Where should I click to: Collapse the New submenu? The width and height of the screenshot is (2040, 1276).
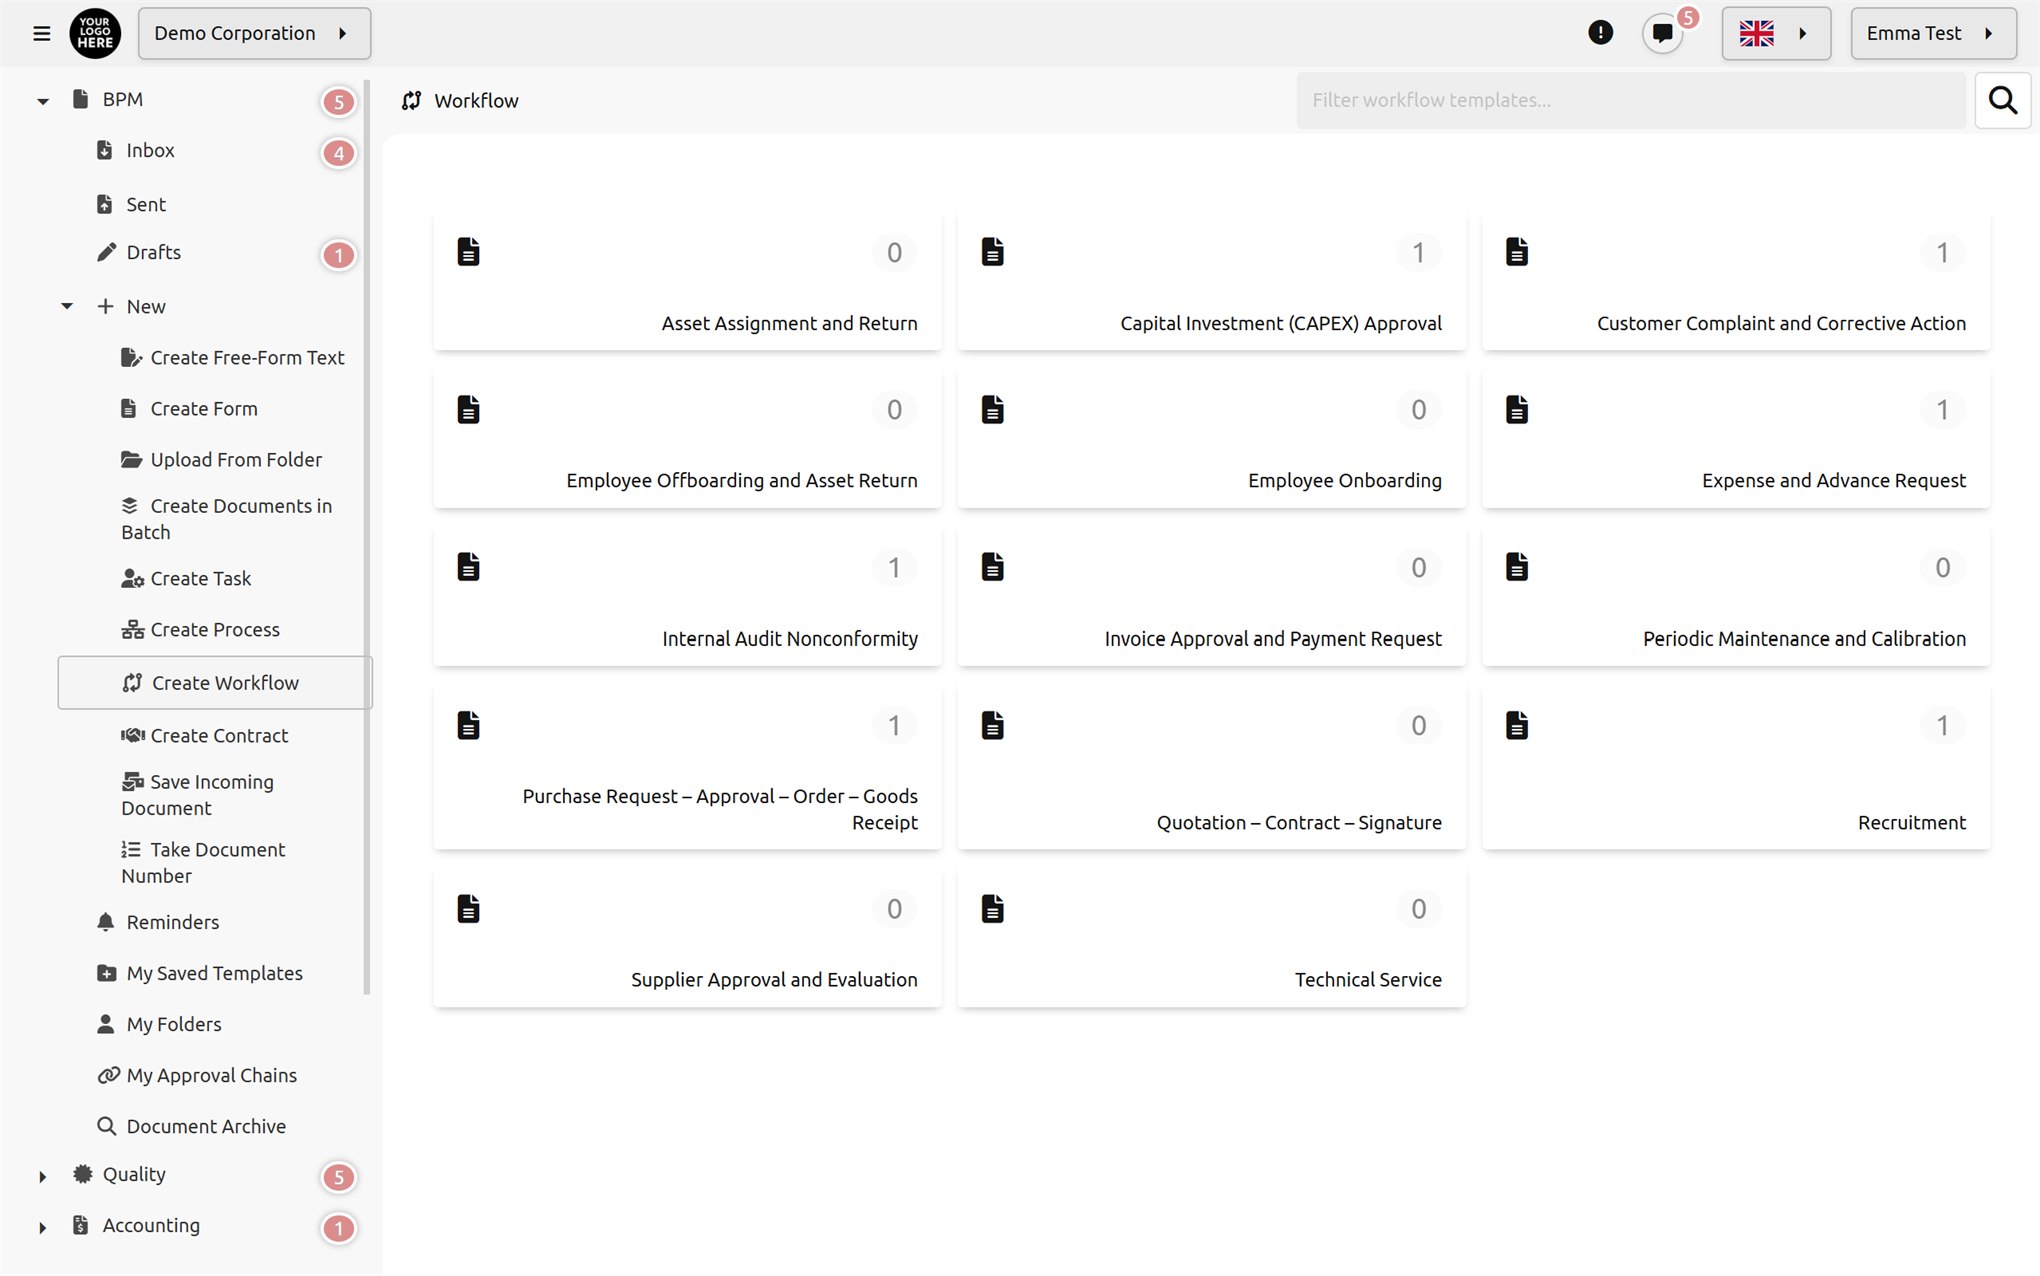pyautogui.click(x=67, y=306)
